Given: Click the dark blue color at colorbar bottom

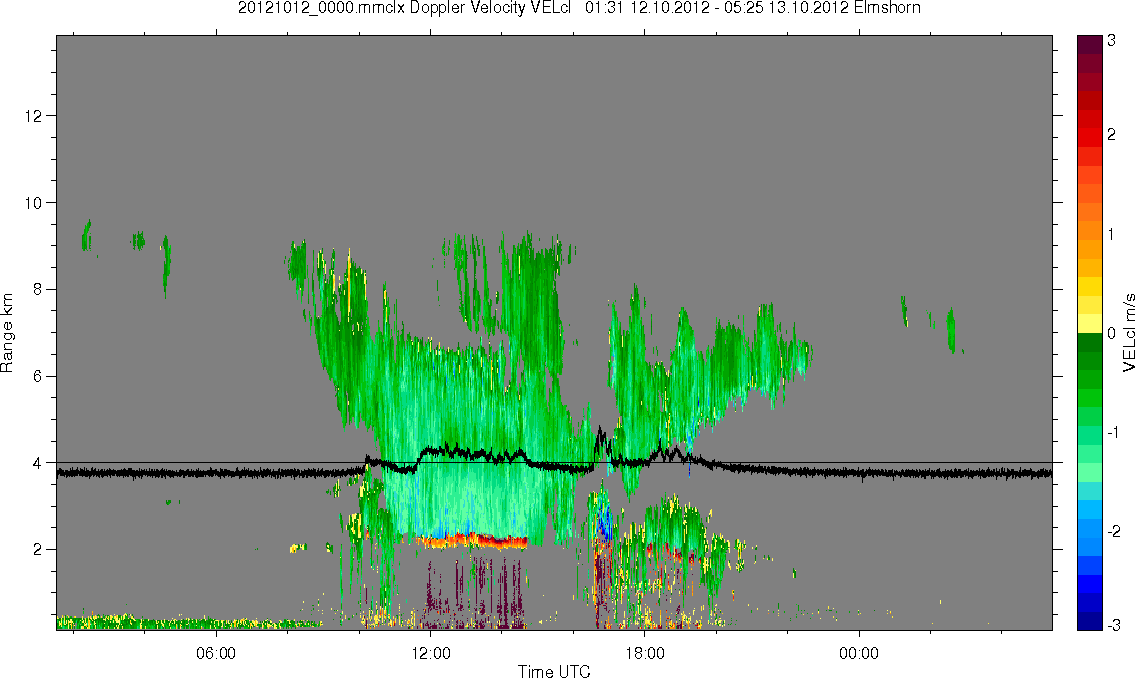Looking at the screenshot, I should pyautogui.click(x=1089, y=621).
